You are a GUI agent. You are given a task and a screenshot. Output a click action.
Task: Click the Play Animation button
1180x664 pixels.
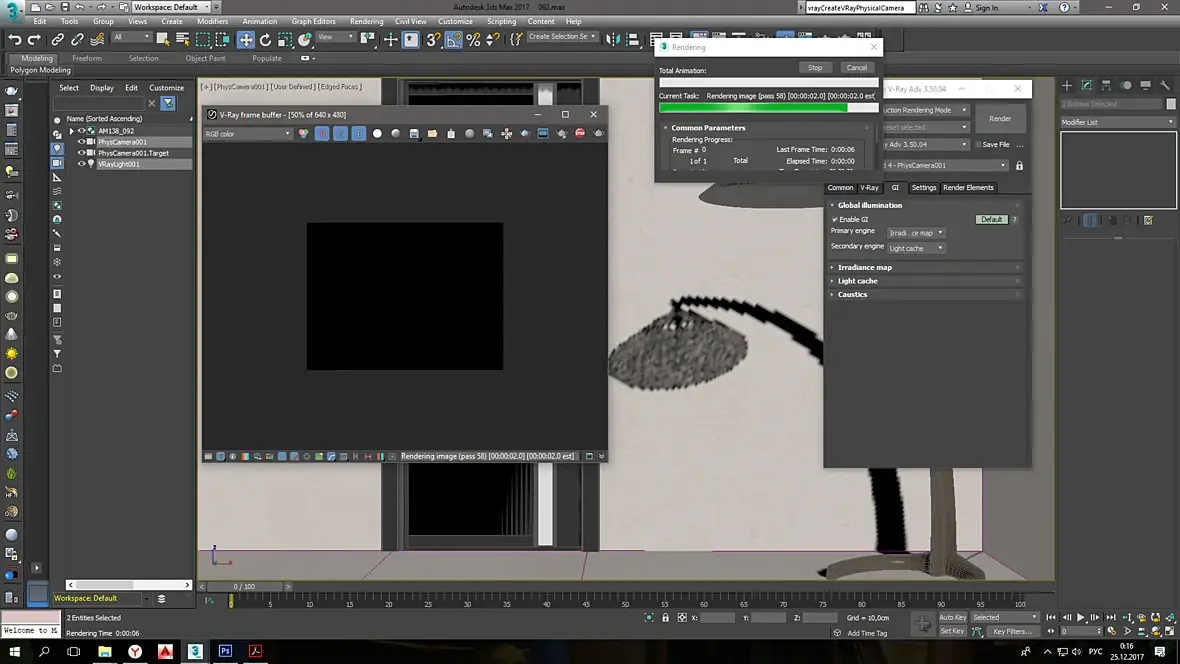pos(1080,618)
